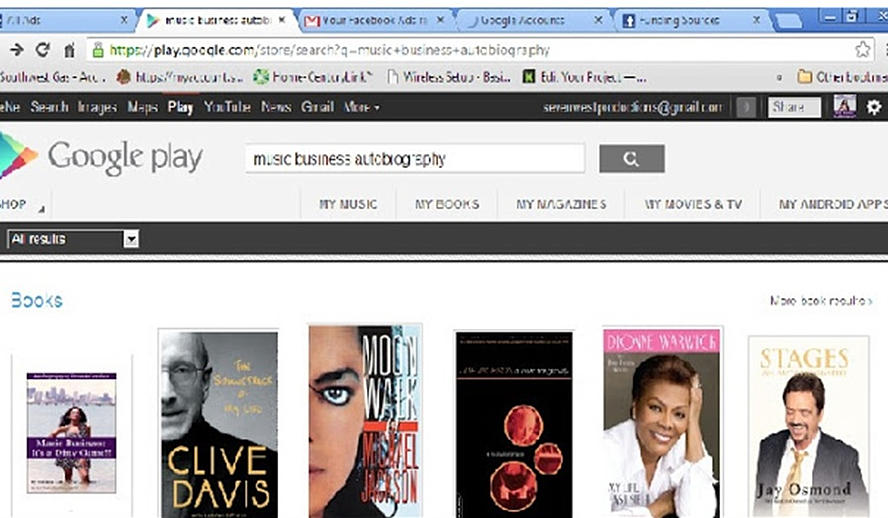Close the Your Facebook Ads tab

[441, 20]
